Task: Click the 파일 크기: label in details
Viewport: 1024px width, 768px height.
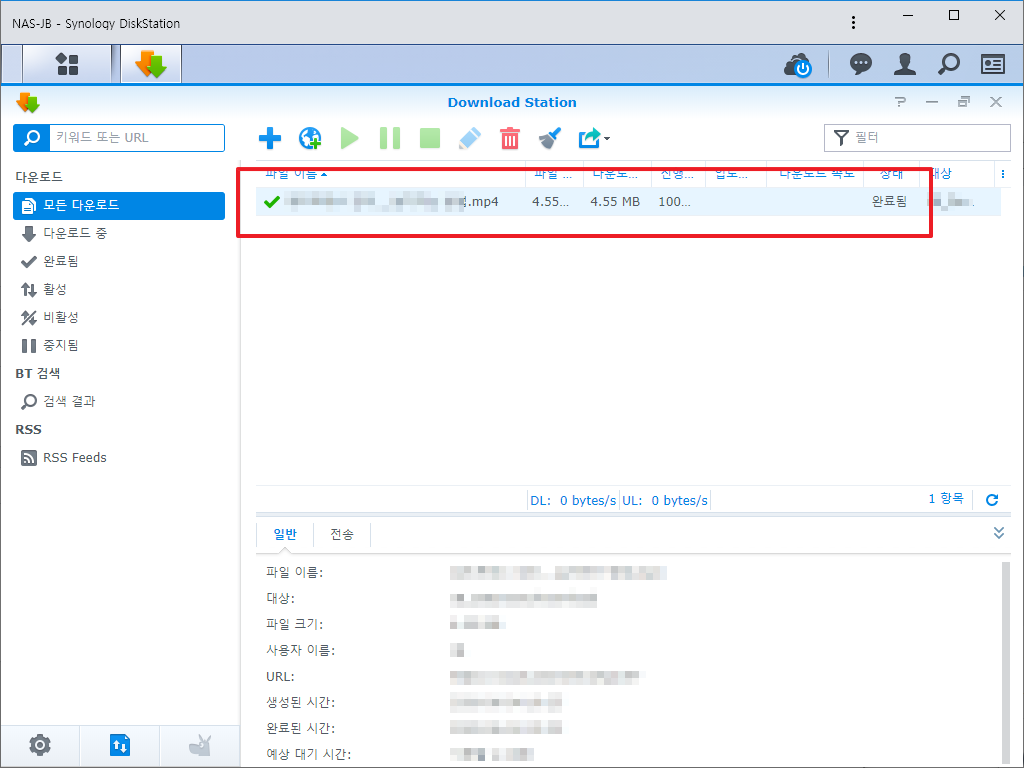Action: point(295,624)
